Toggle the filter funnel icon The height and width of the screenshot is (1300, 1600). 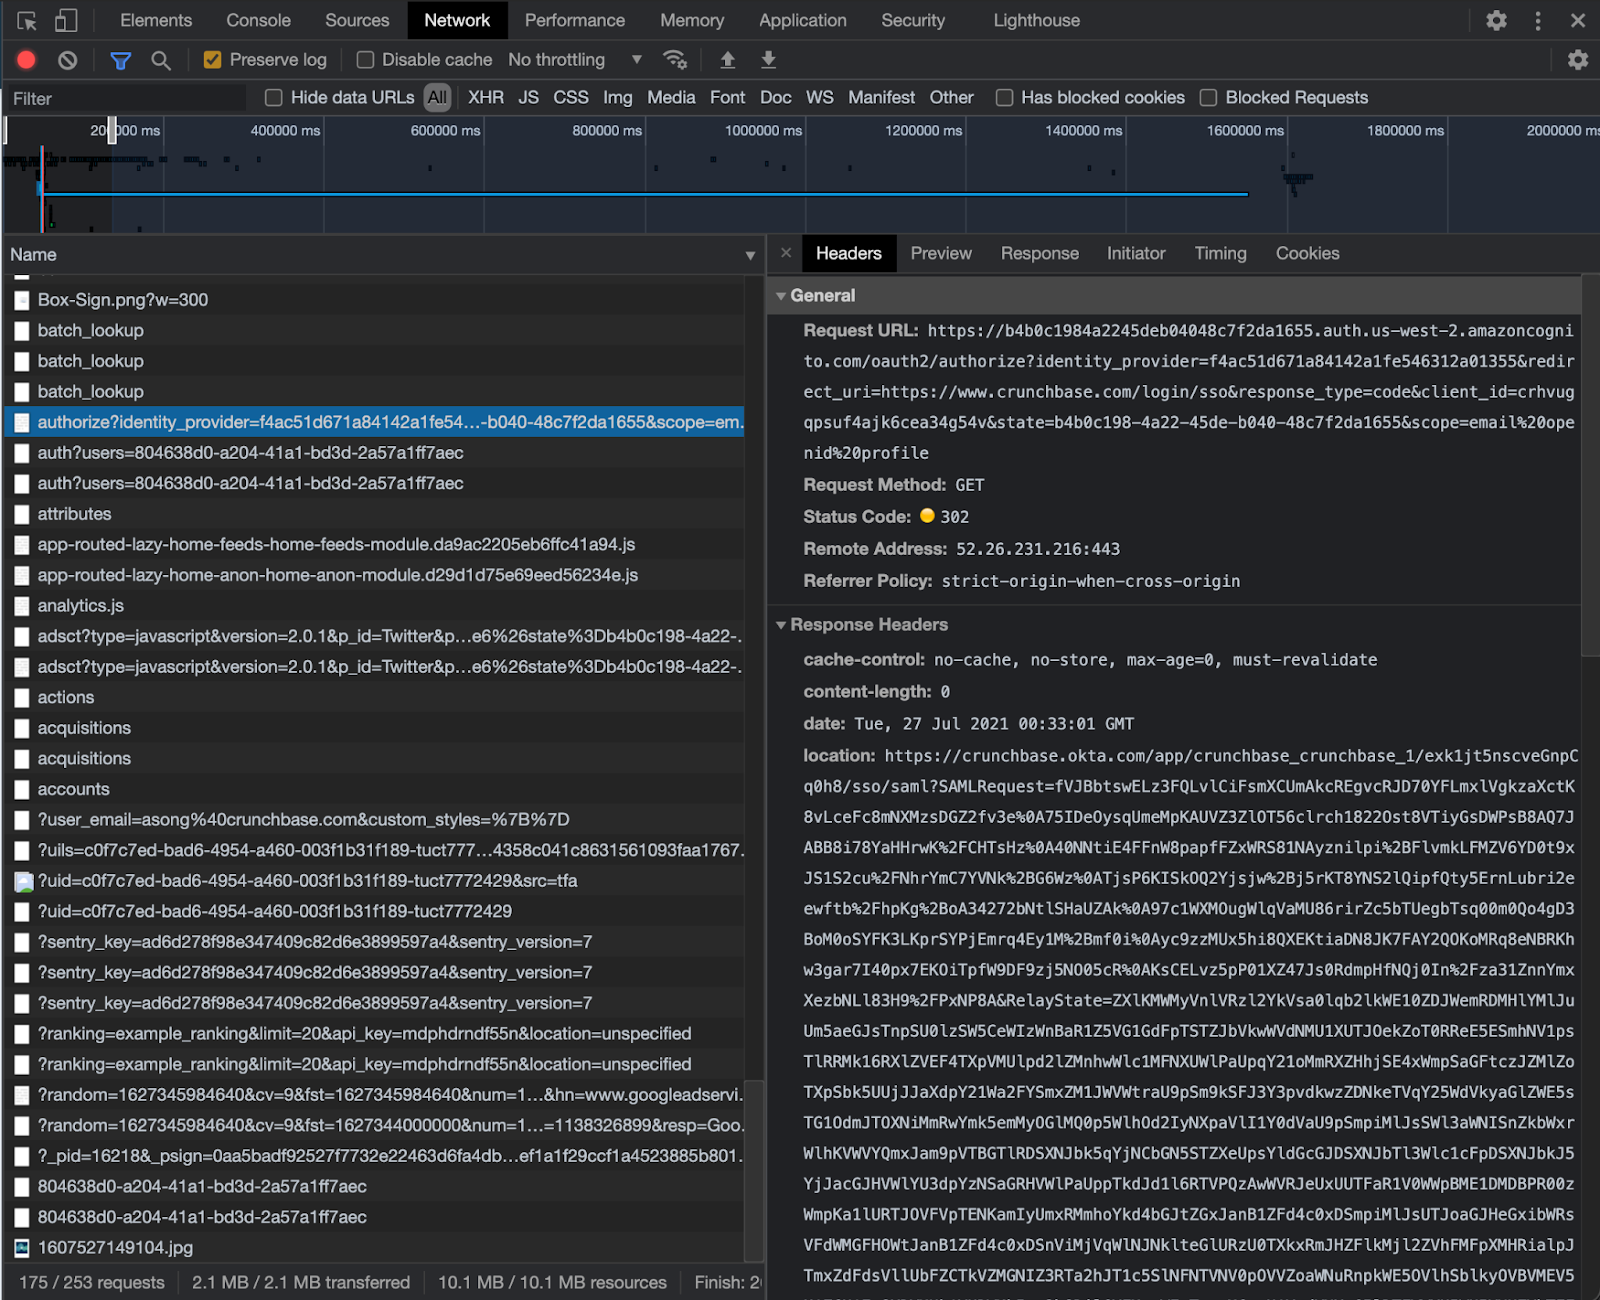pos(121,60)
